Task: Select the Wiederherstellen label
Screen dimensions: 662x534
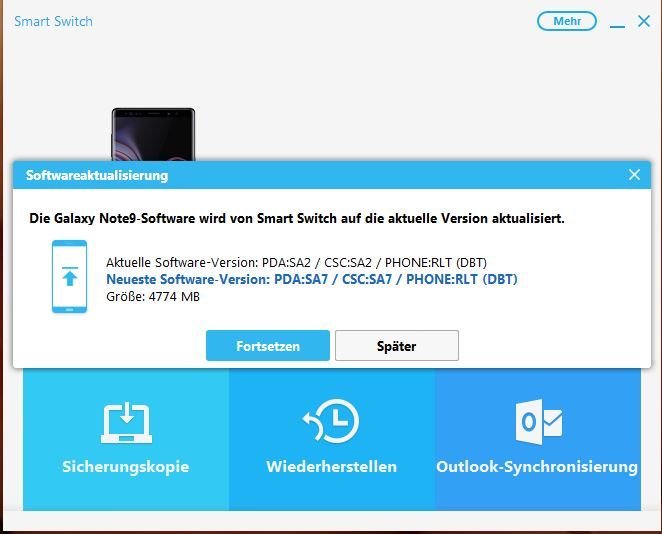Action: [331, 466]
